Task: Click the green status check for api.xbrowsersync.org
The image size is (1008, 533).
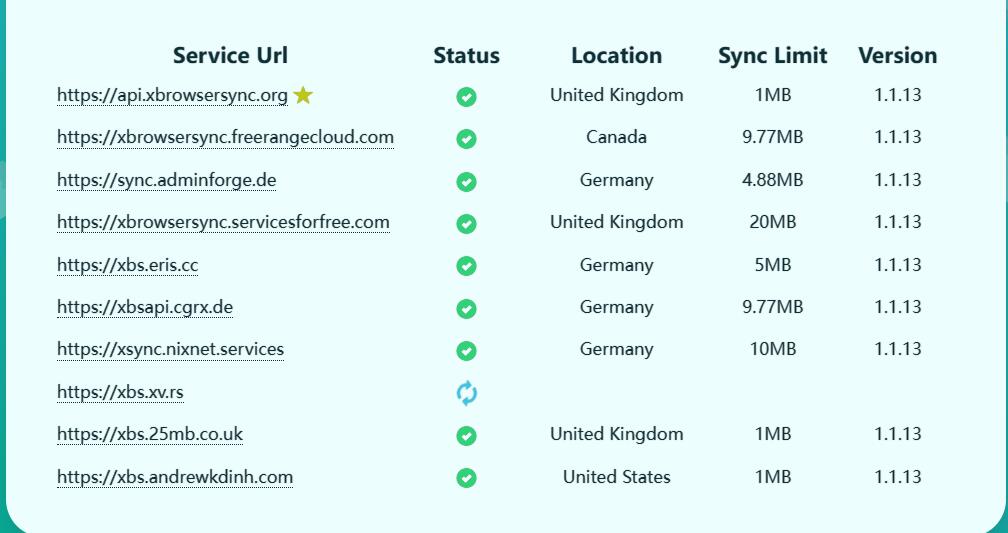Action: 466,97
